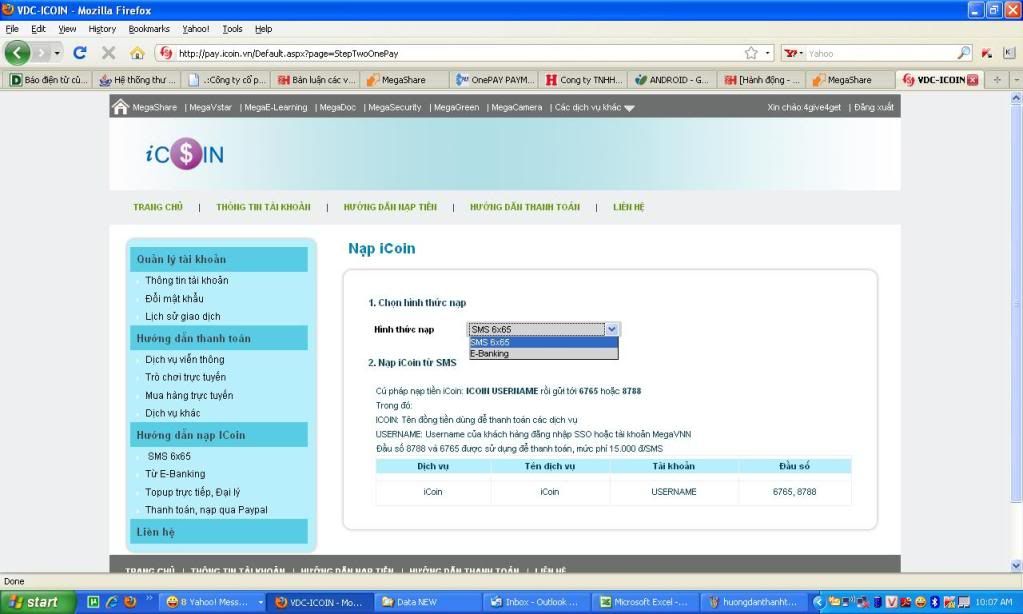1023x614 pixels.
Task: Click the '6765, 8788' table cell
Action: [x=794, y=492]
